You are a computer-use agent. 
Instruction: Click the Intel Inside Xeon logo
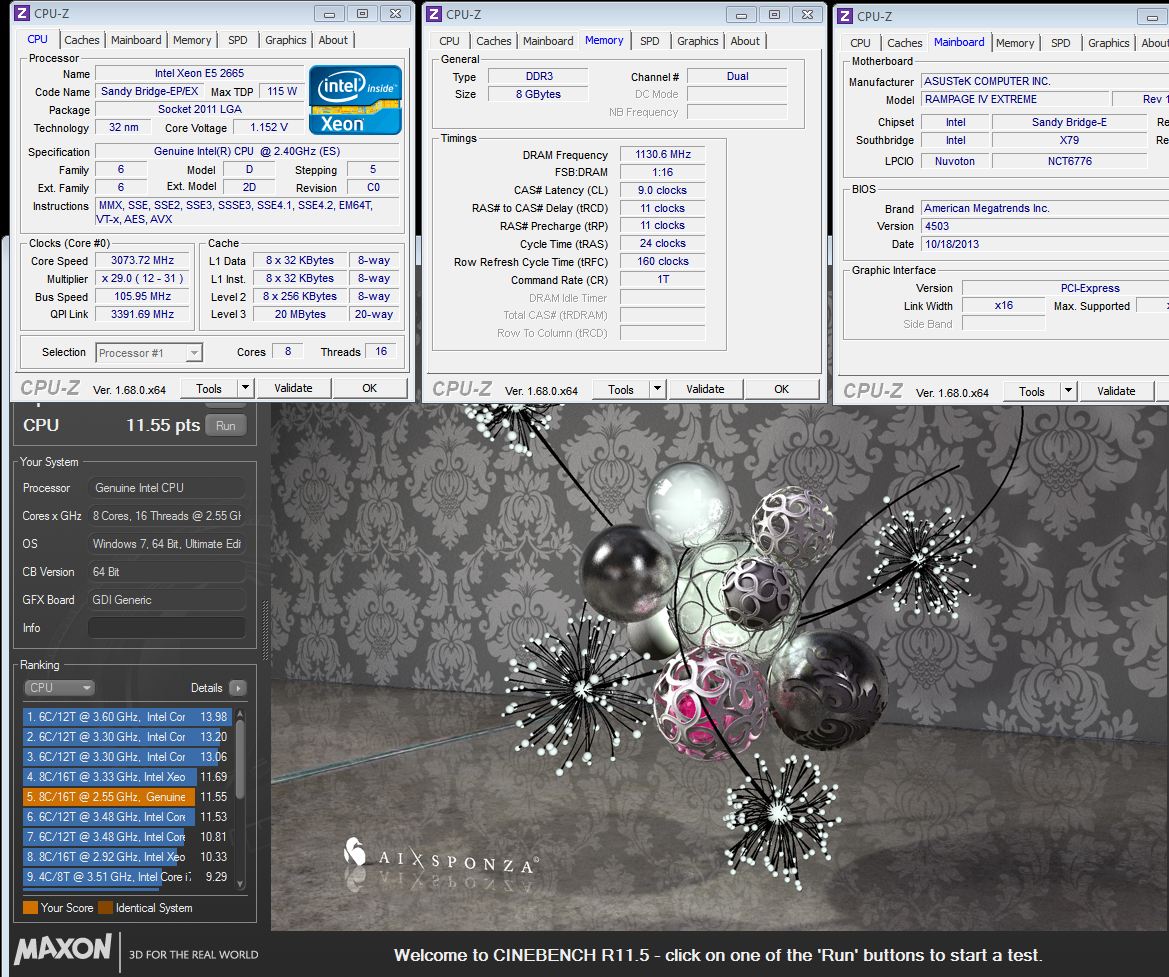click(x=355, y=100)
